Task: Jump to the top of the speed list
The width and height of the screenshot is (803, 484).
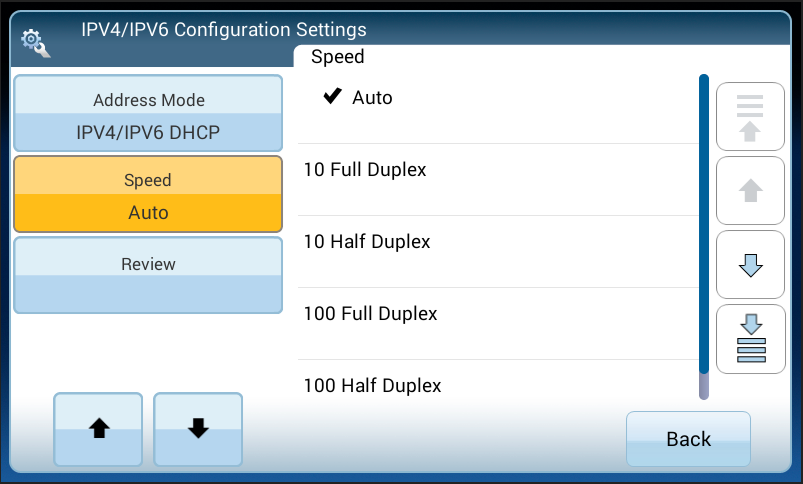Action: [x=750, y=117]
